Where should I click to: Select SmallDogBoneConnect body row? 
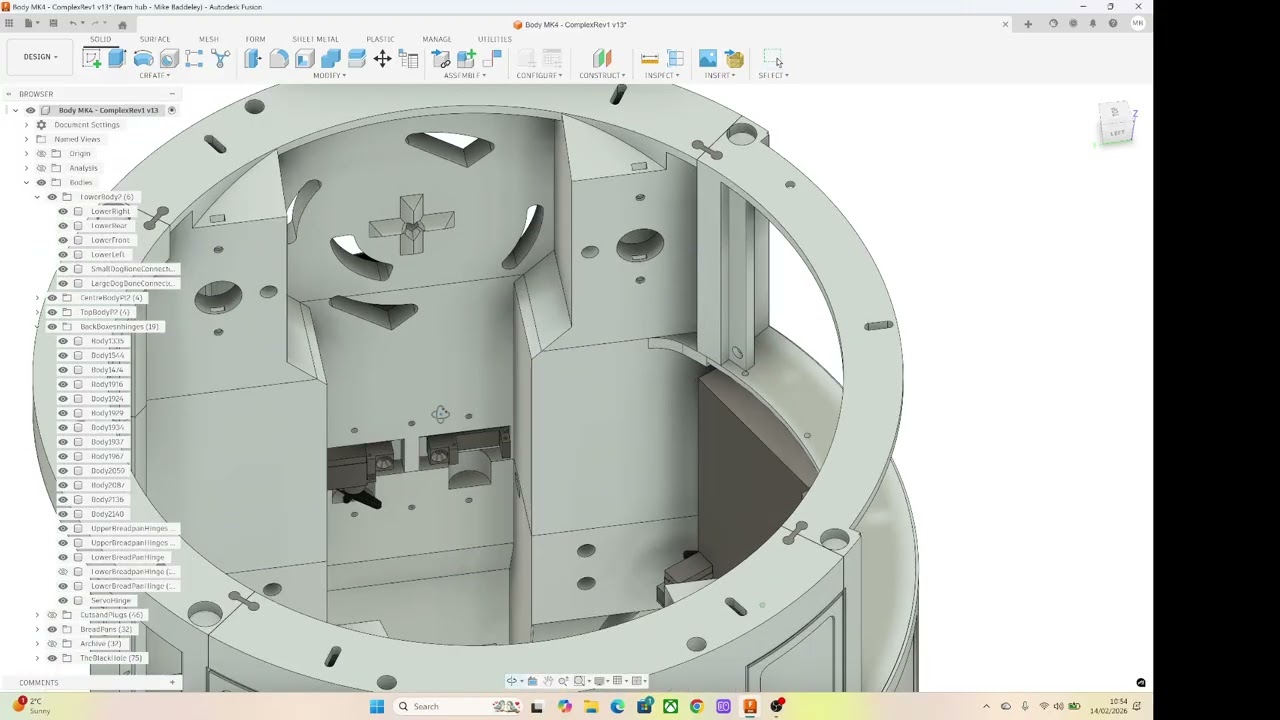[x=117, y=269]
